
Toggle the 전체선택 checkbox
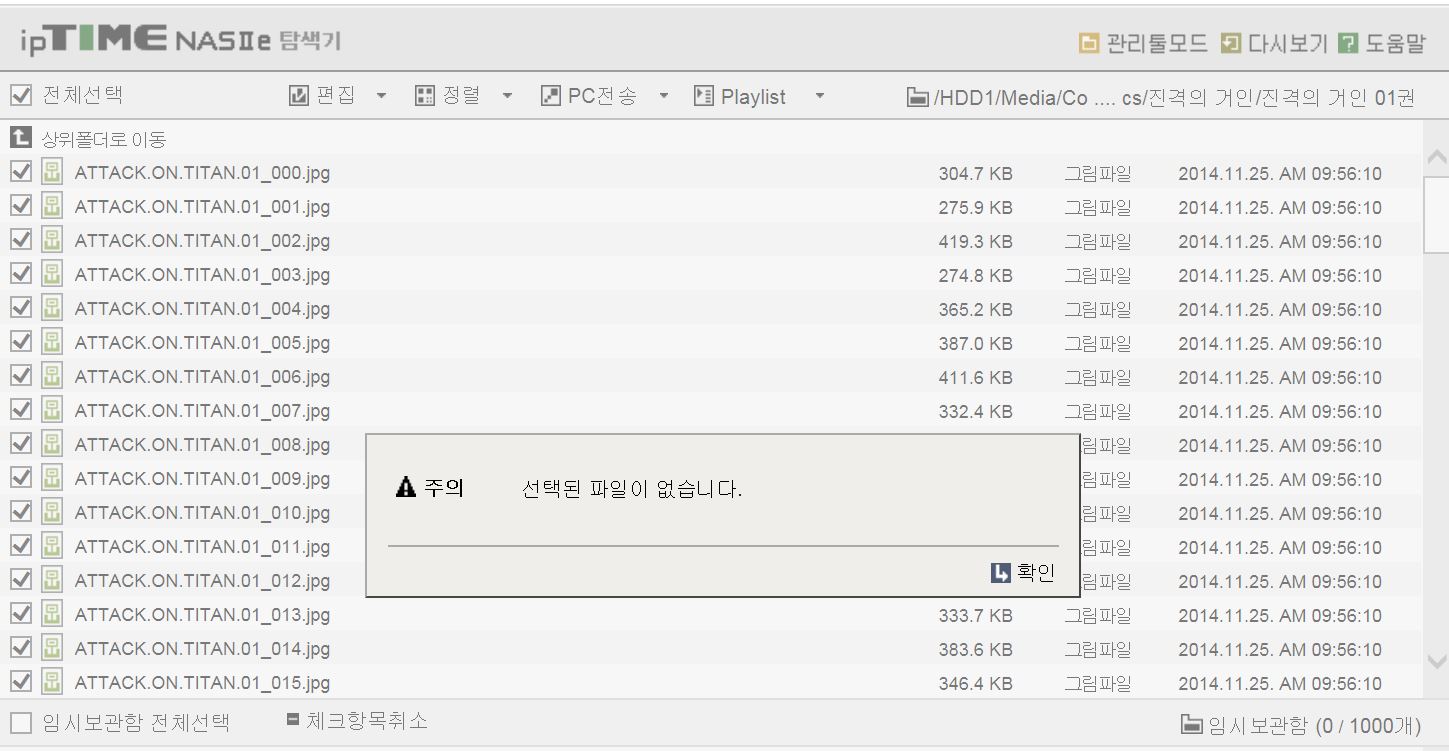(x=21, y=95)
